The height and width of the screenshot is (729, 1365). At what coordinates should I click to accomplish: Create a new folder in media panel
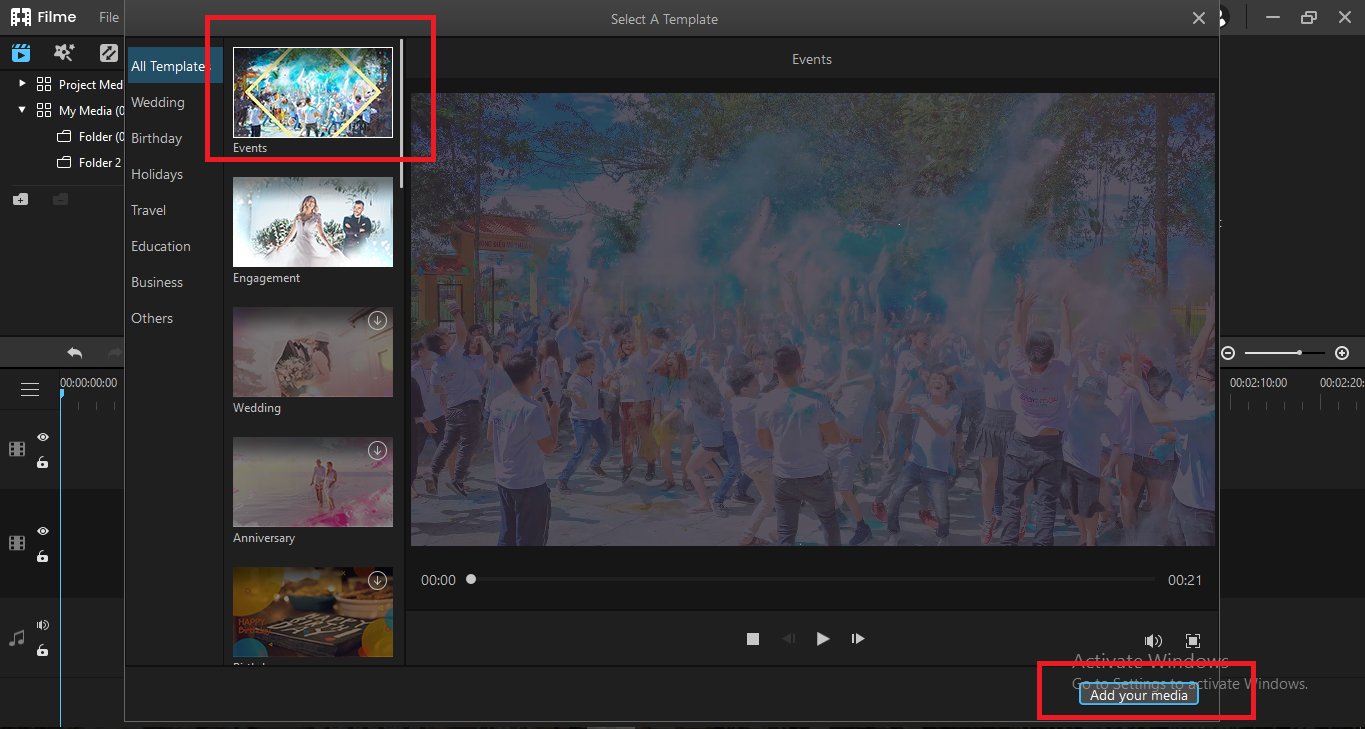20,198
